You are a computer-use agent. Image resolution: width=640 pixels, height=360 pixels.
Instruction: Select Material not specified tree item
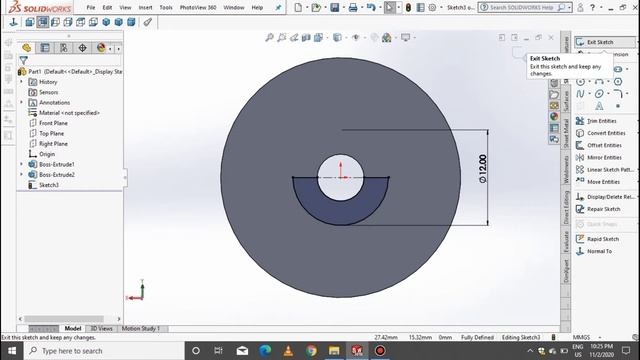pyautogui.click(x=64, y=113)
